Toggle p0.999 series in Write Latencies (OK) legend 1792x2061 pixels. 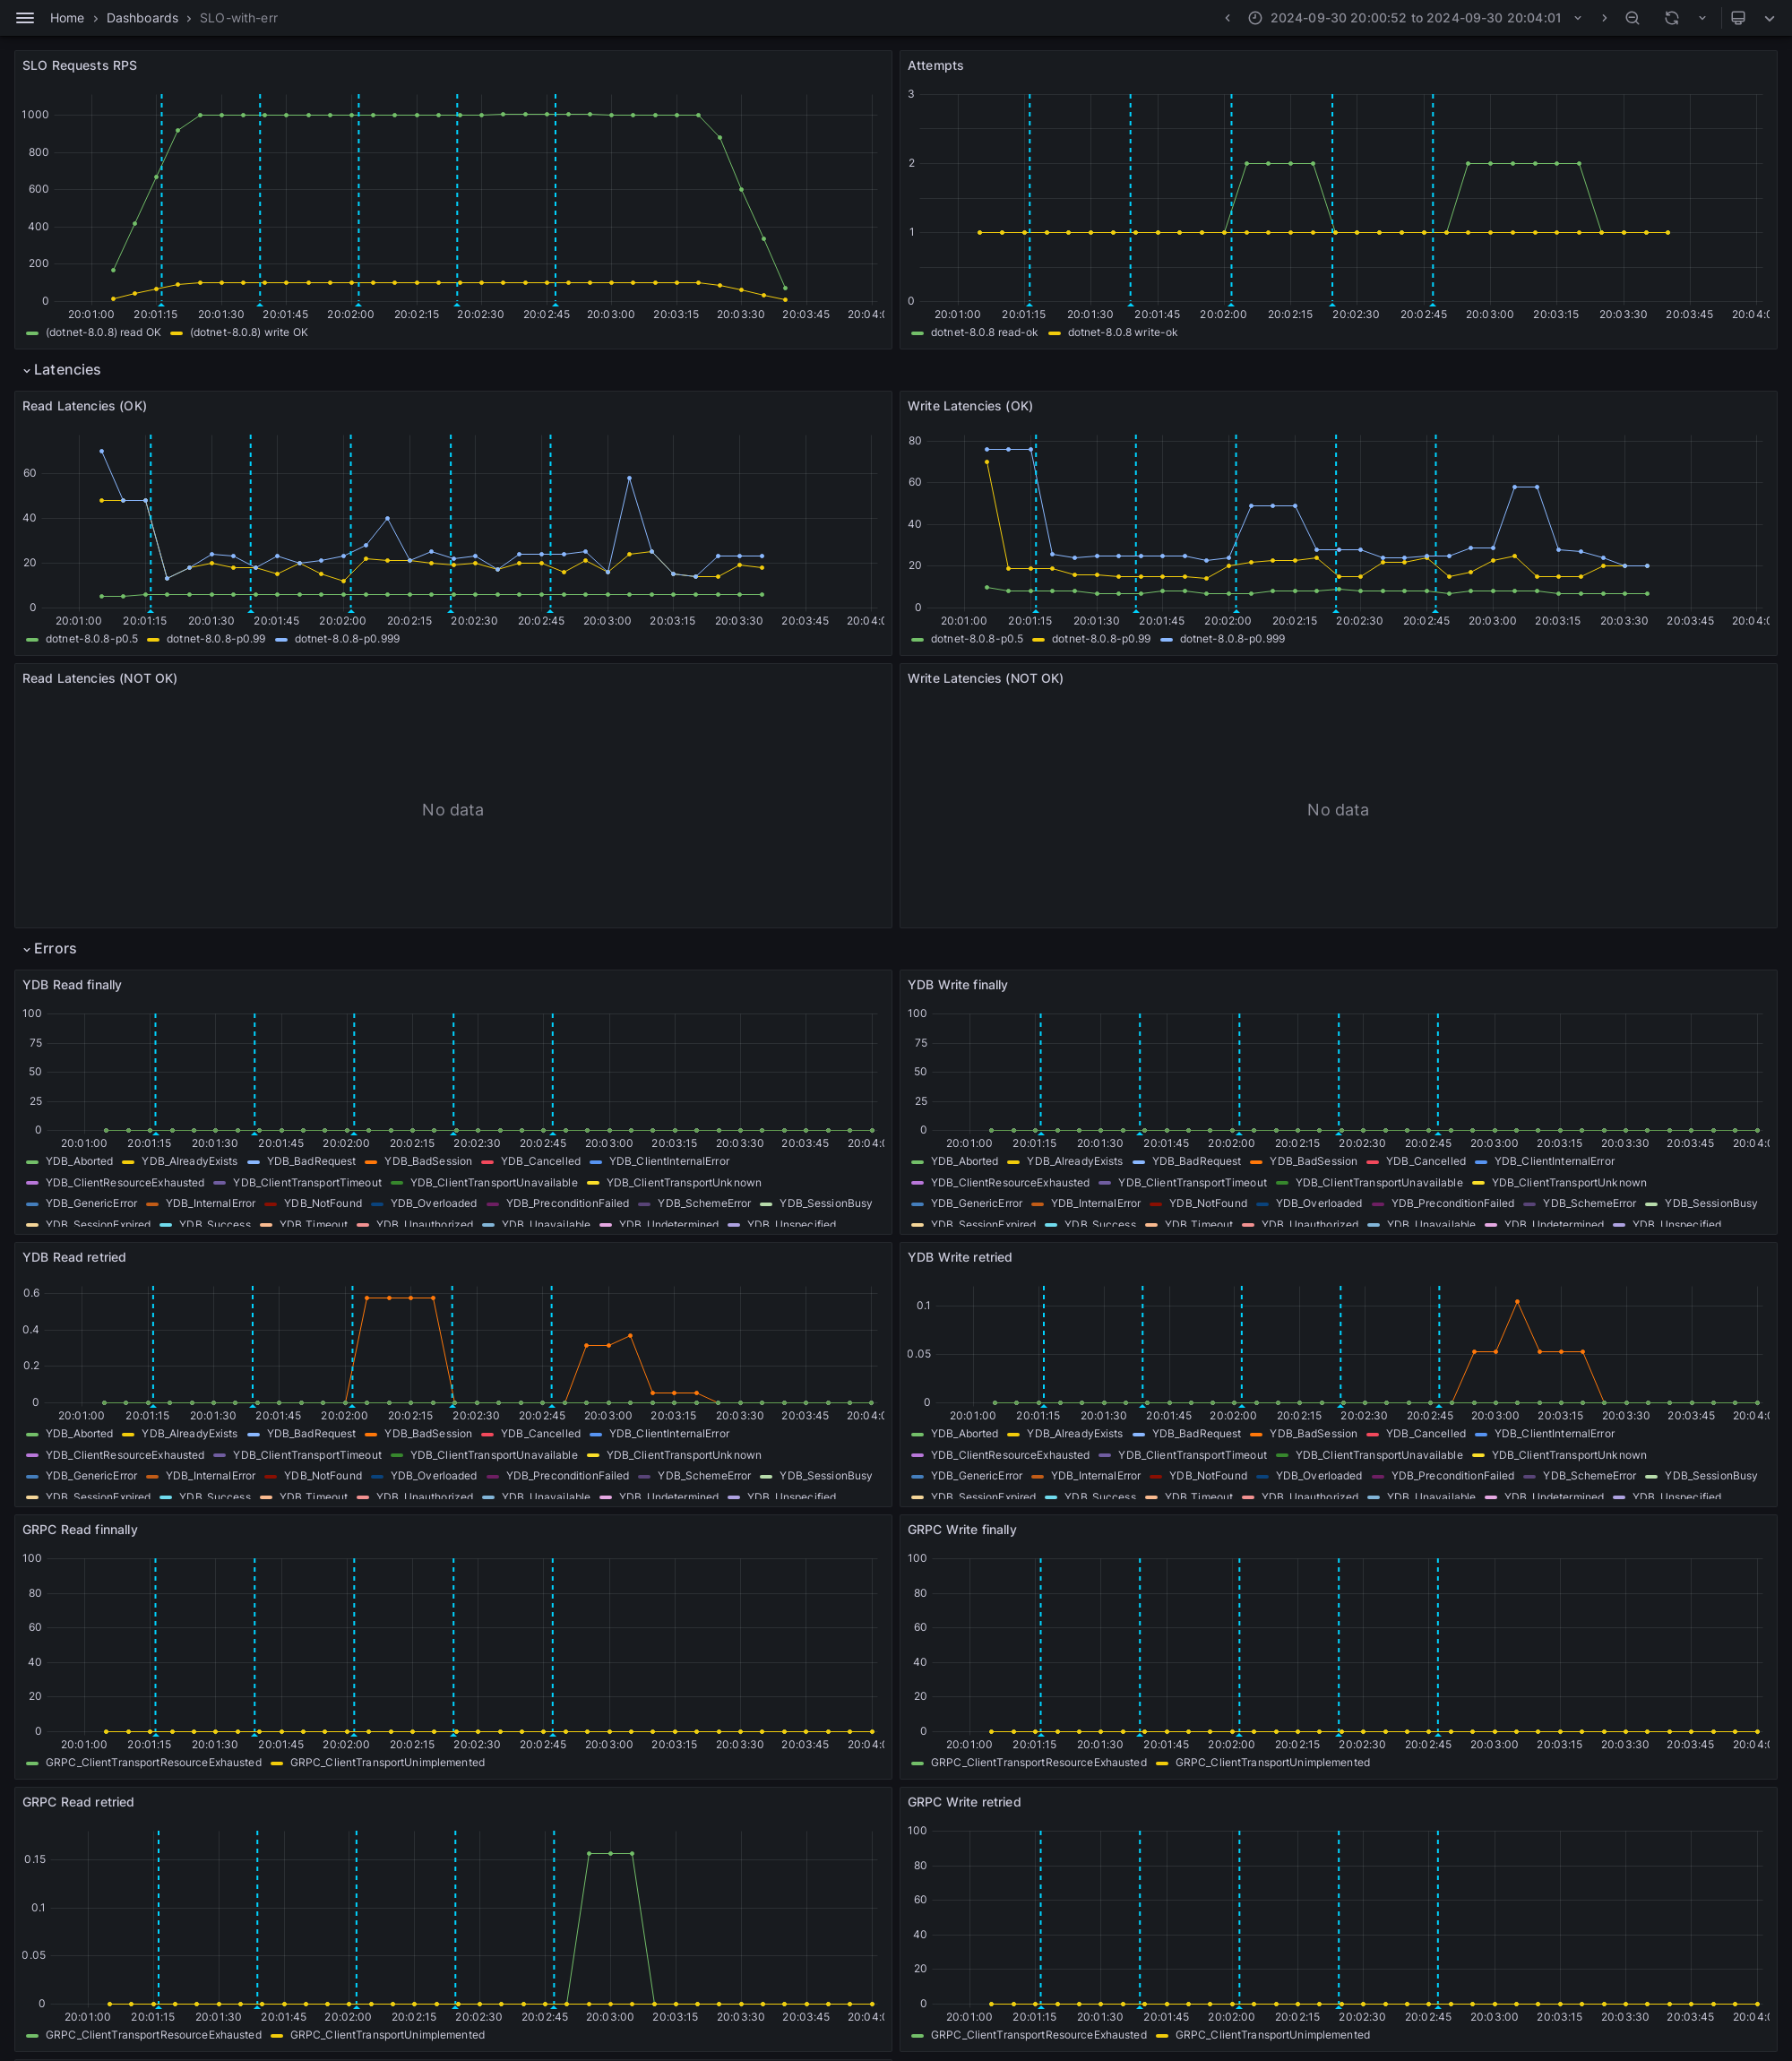tap(1232, 639)
